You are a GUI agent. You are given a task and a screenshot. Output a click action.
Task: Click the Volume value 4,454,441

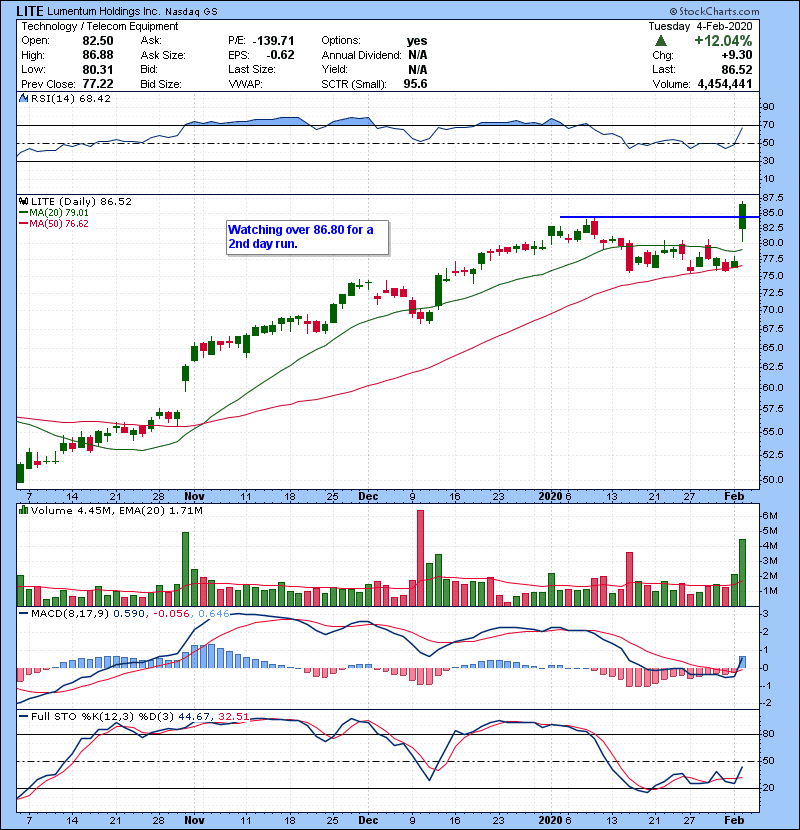724,84
